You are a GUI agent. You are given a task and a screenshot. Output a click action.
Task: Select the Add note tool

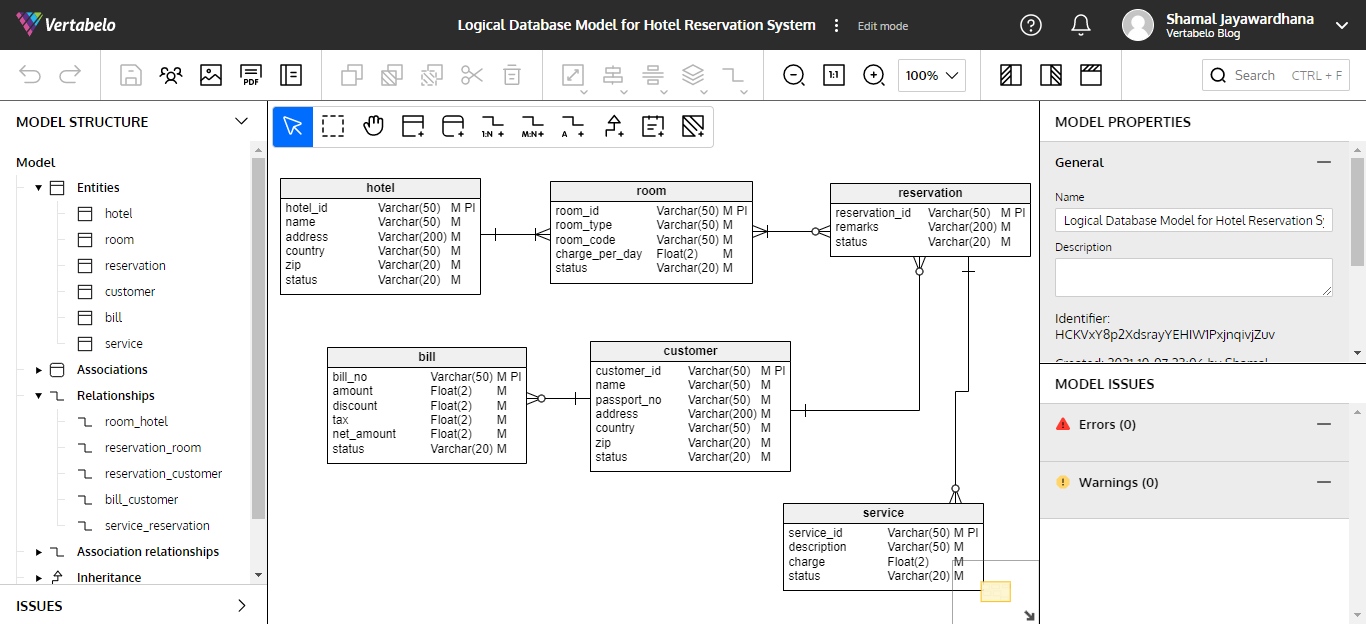pyautogui.click(x=653, y=126)
